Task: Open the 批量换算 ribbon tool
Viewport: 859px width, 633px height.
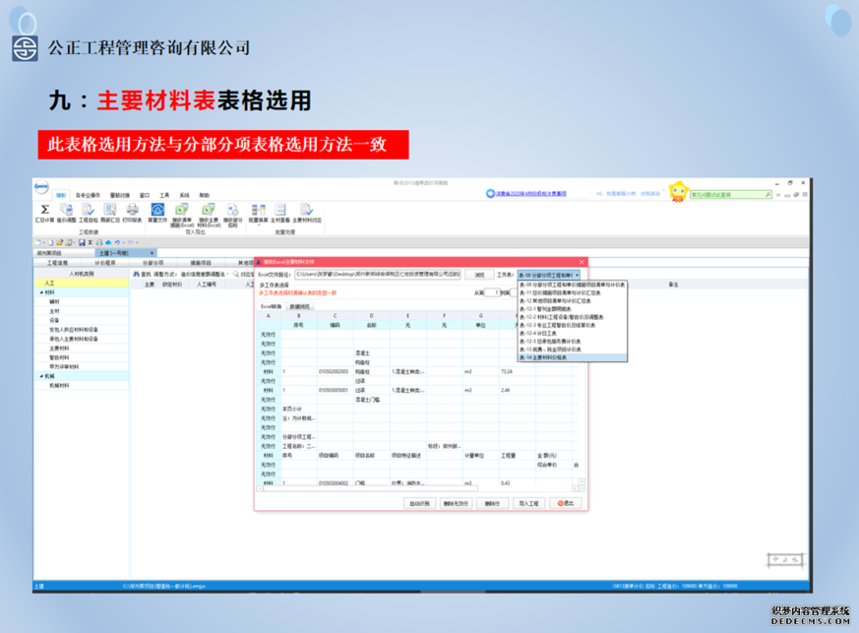Action: pos(258,213)
